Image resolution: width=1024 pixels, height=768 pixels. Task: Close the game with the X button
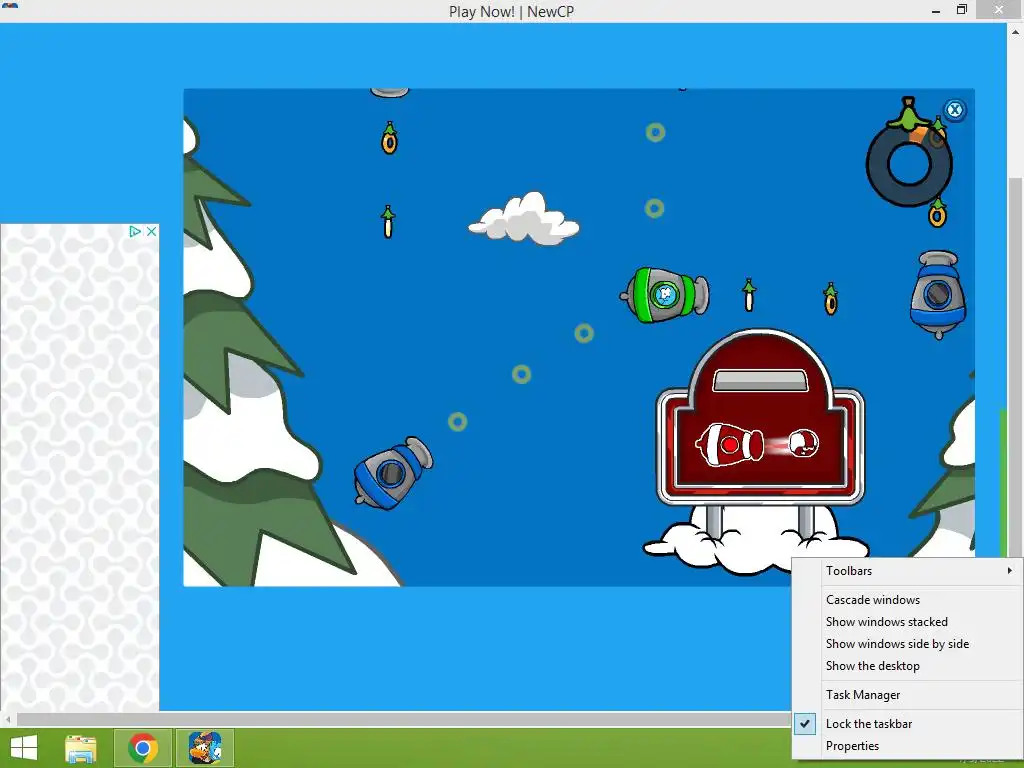click(x=954, y=110)
